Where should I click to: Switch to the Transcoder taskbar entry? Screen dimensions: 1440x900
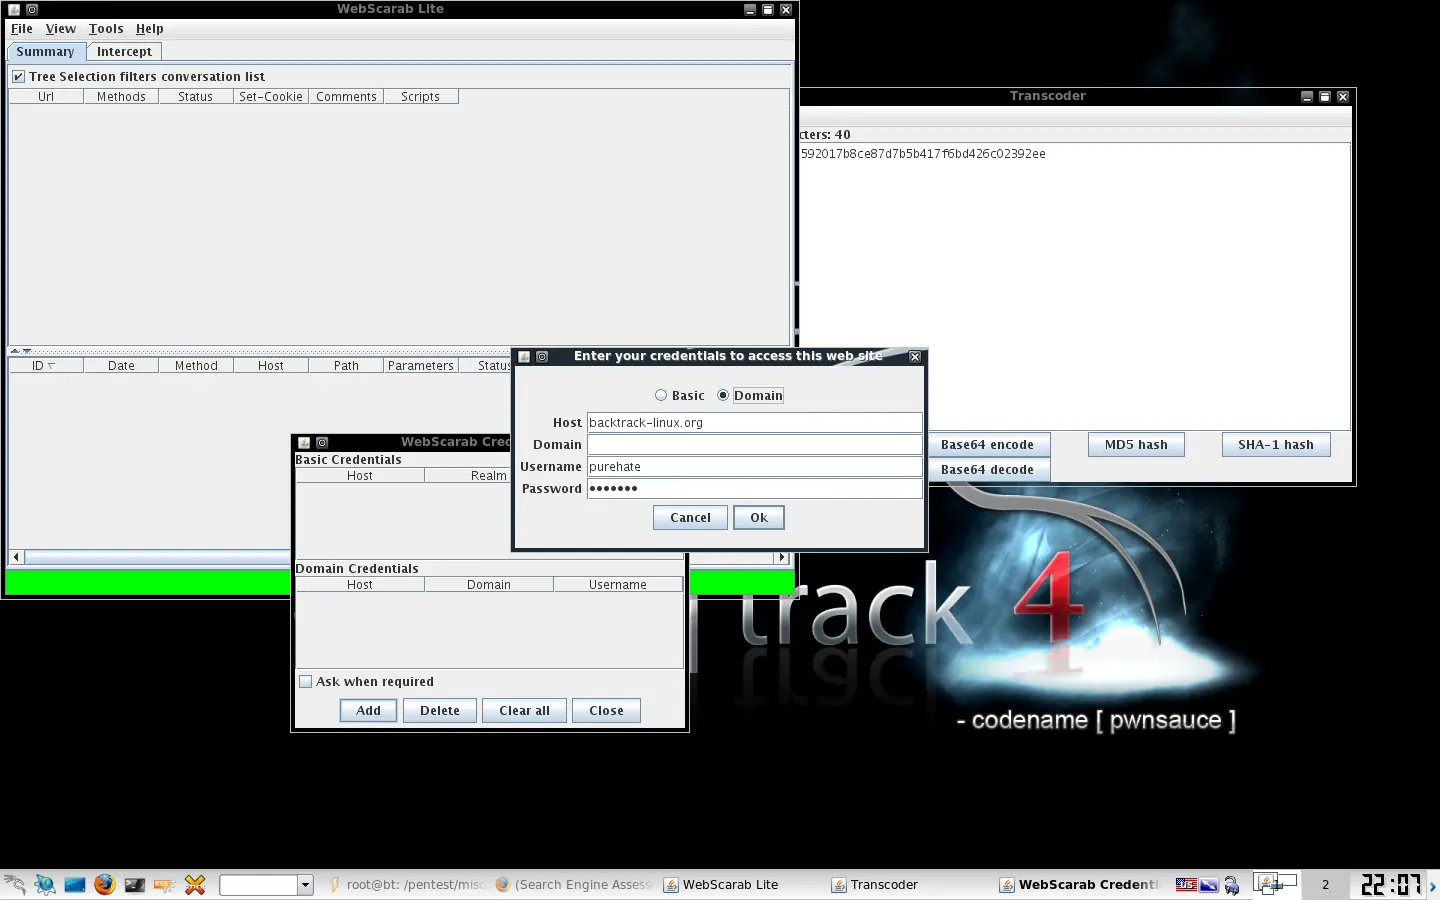[x=910, y=885]
